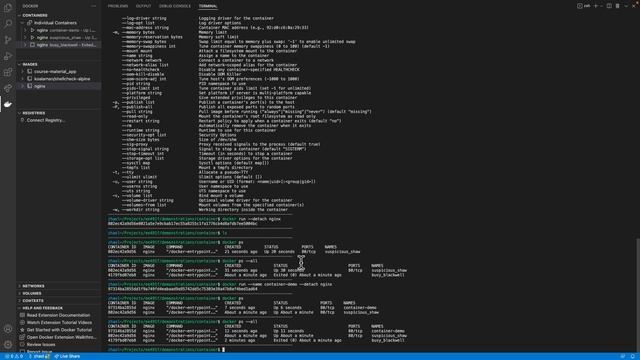640x360 pixels.
Task: Select running container icon for suspicious_shaw
Action: (x=33, y=38)
